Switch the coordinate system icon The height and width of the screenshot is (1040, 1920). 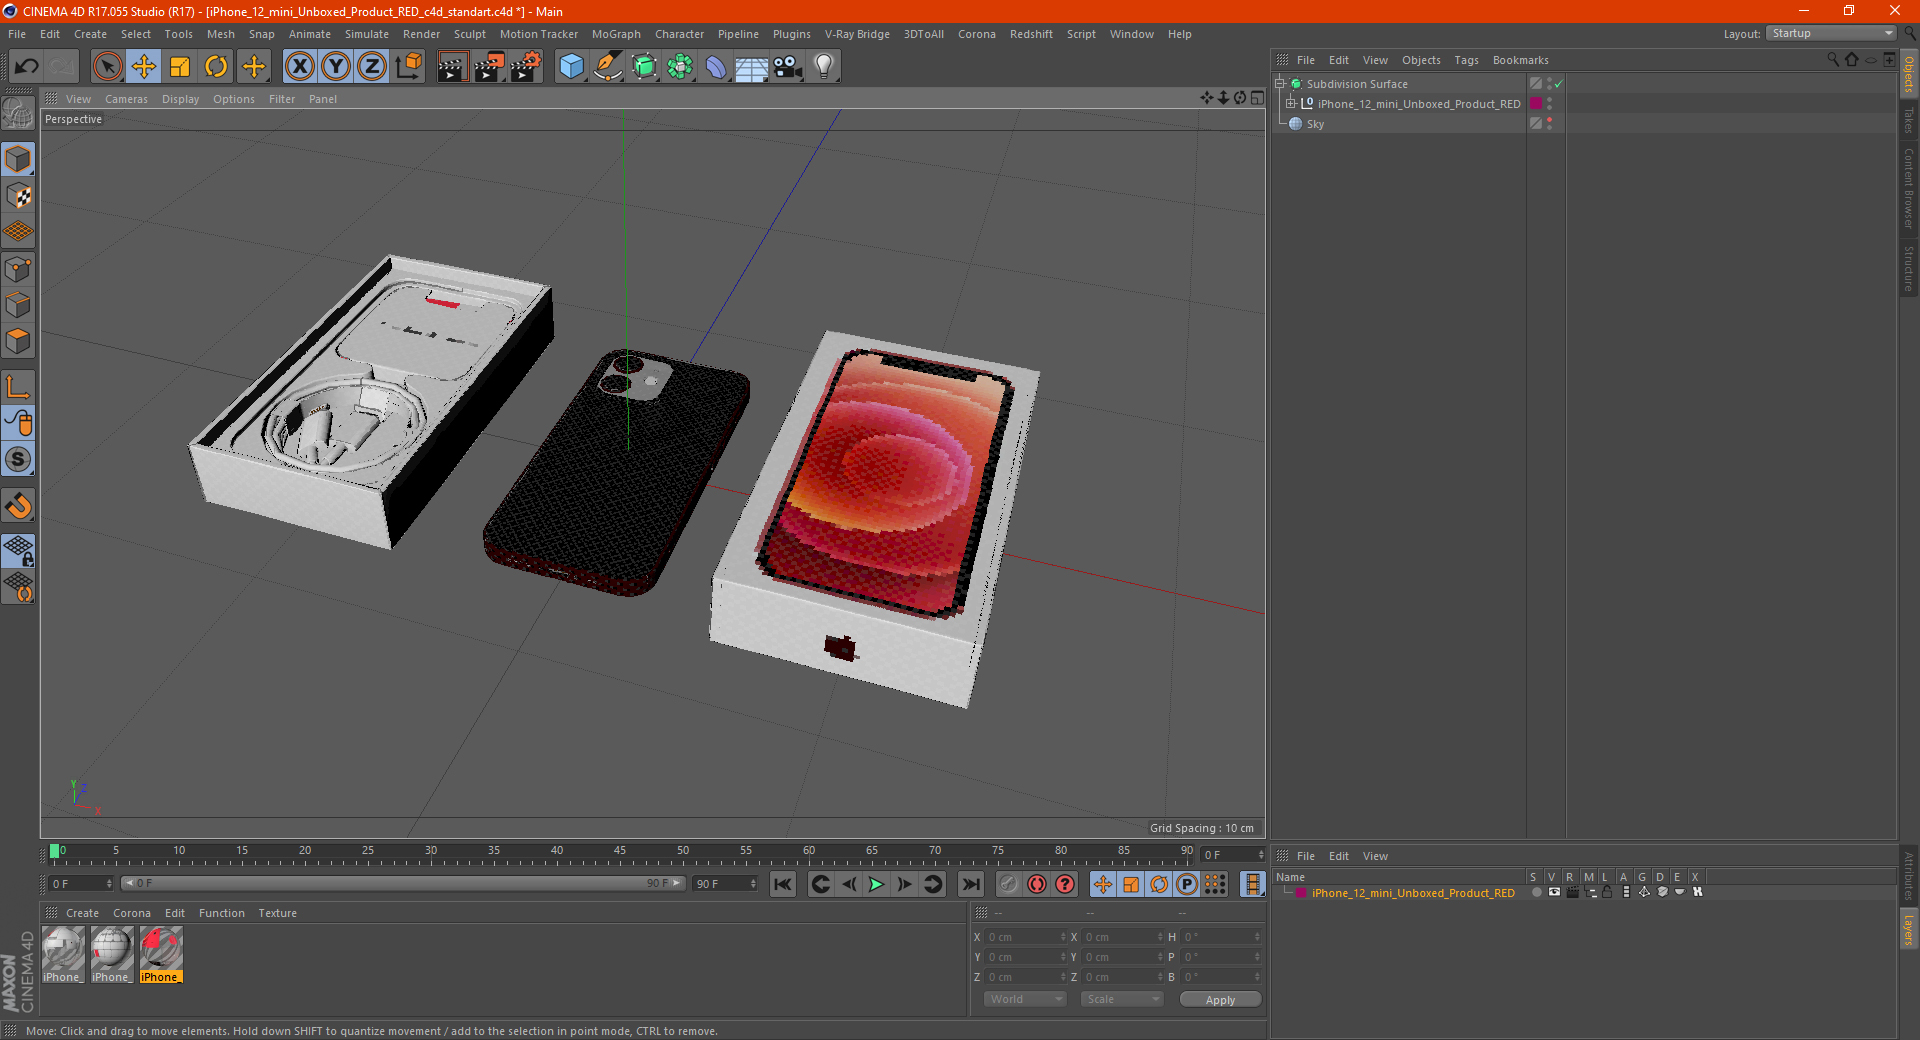click(408, 67)
